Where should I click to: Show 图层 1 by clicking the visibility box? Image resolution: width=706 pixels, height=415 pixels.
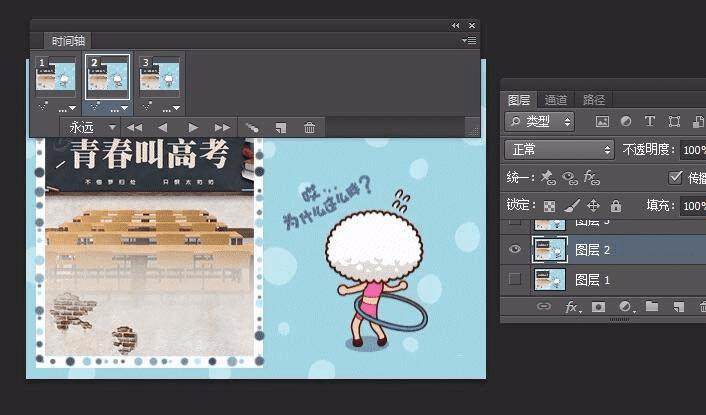point(514,279)
